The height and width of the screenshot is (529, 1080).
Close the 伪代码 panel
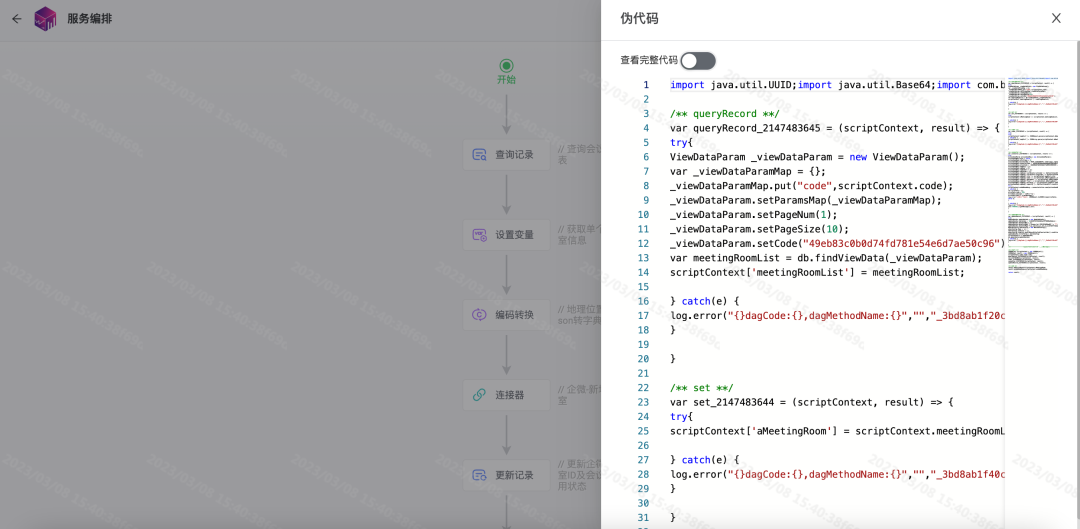pyautogui.click(x=1056, y=19)
